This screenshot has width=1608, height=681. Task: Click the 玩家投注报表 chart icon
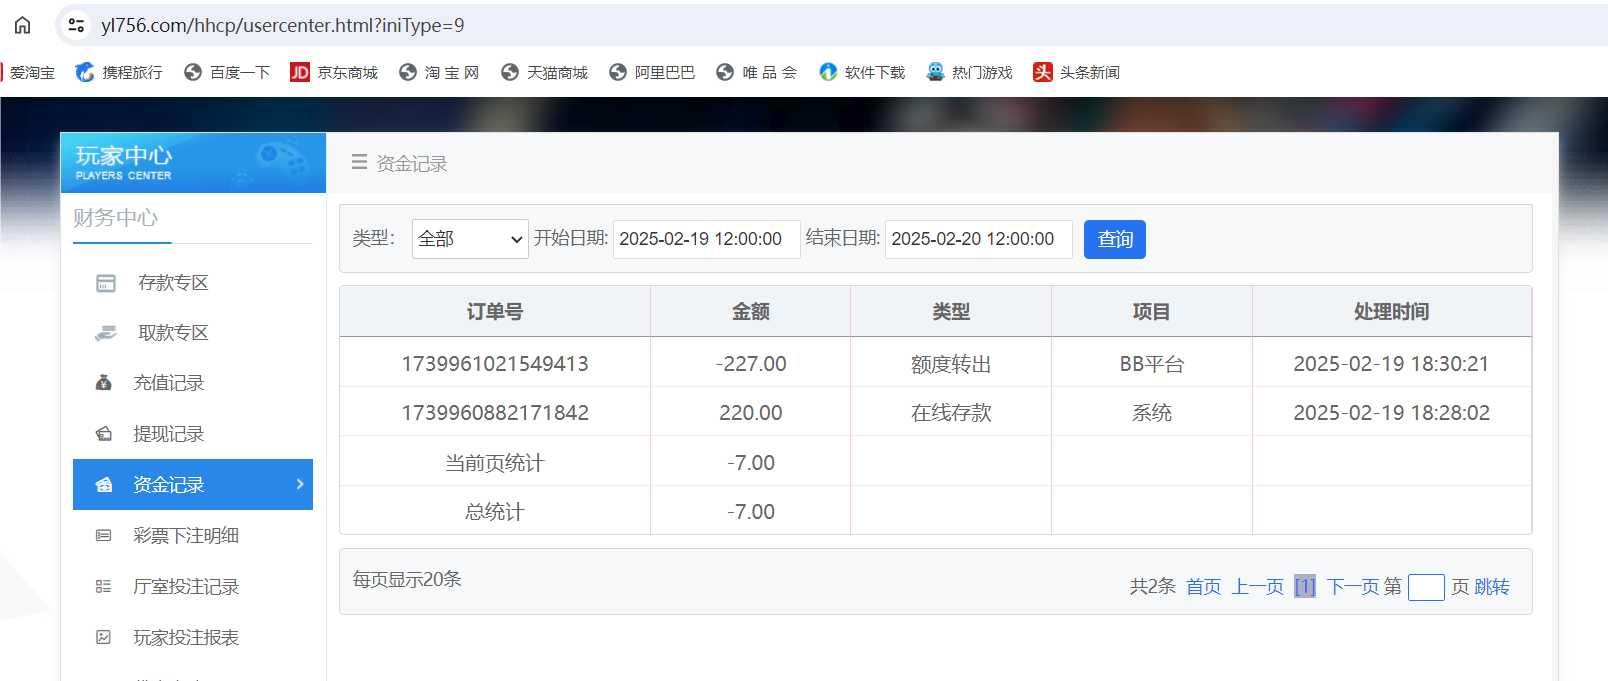click(x=103, y=637)
